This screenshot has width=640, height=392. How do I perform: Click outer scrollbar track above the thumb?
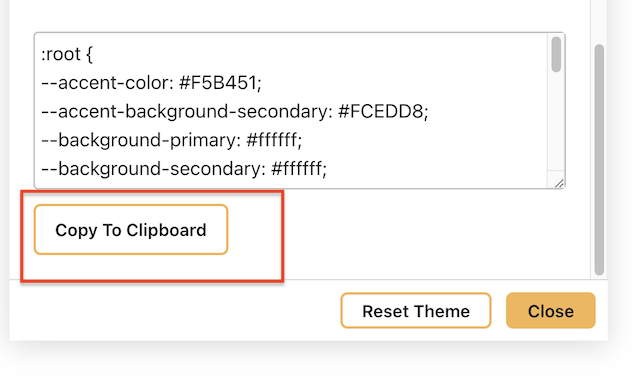point(599,22)
